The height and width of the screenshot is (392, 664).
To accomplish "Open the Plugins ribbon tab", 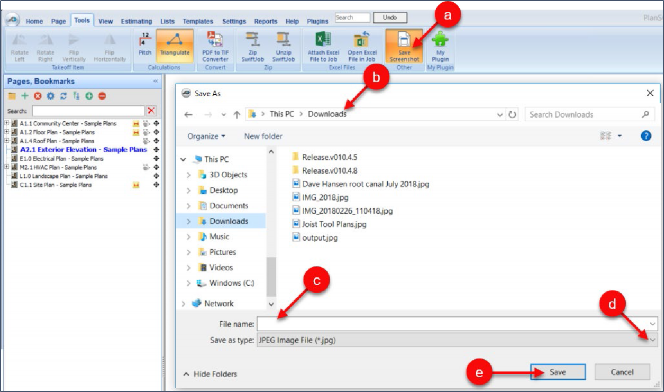I will 317,21.
